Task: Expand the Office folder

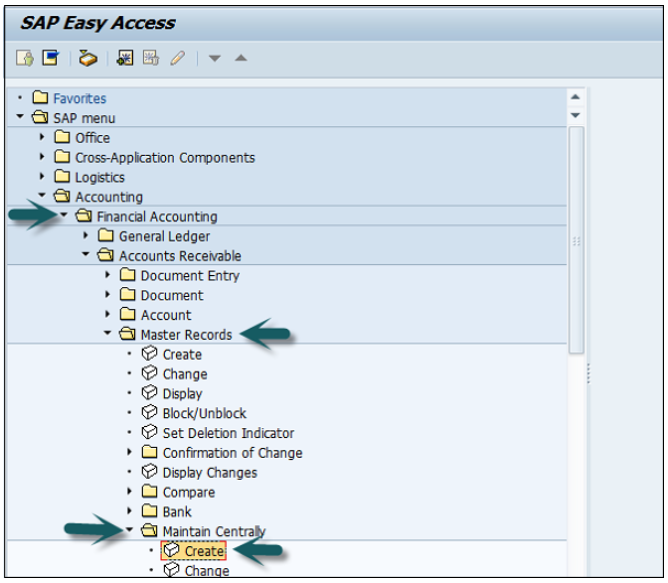Action: 42,137
